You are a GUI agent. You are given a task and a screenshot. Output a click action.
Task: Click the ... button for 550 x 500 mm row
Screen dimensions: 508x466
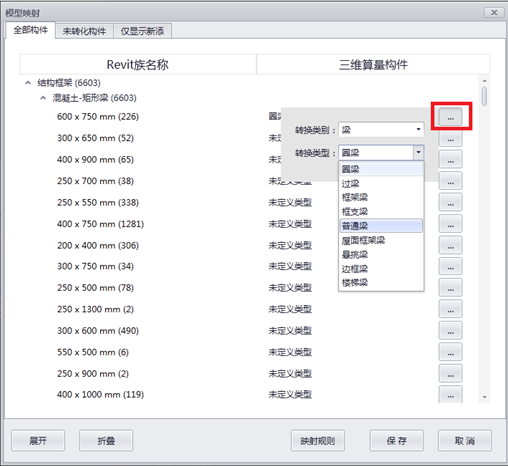point(450,352)
